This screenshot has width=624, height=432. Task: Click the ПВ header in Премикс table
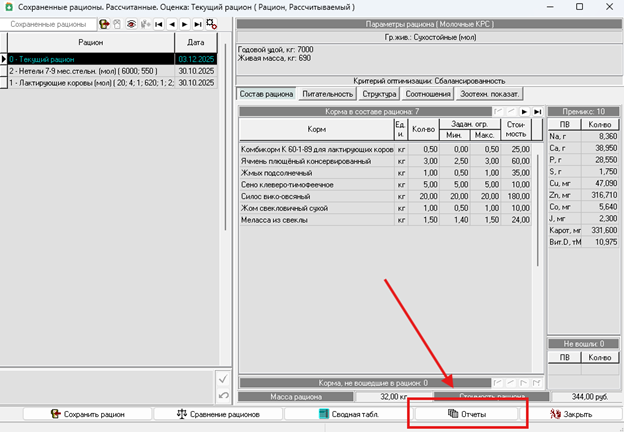click(x=564, y=125)
